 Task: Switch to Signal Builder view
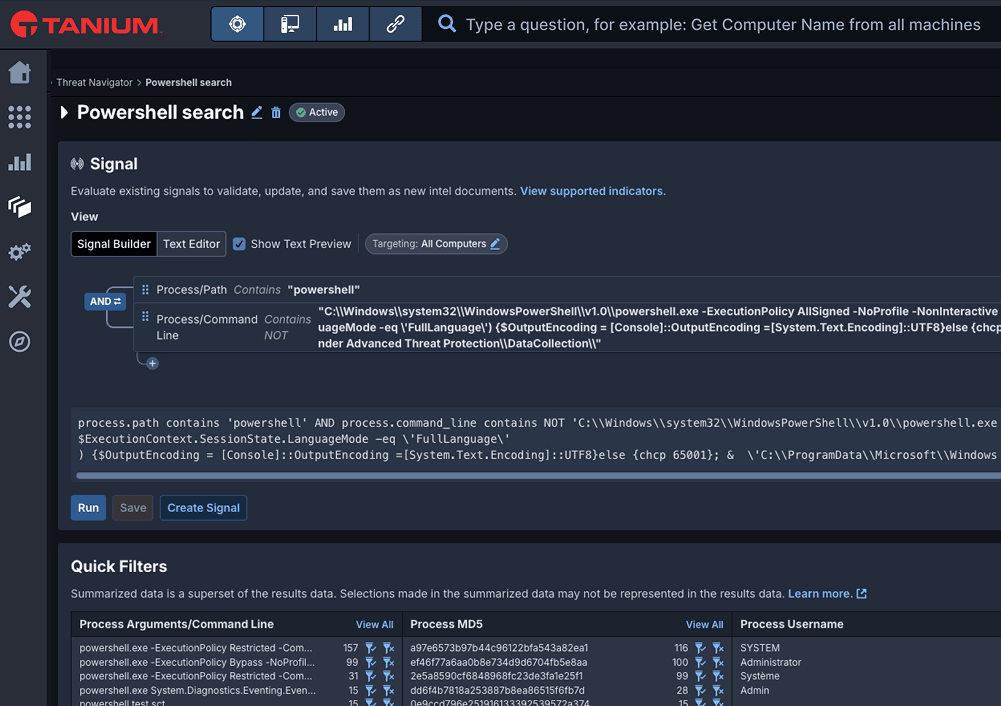pos(114,244)
